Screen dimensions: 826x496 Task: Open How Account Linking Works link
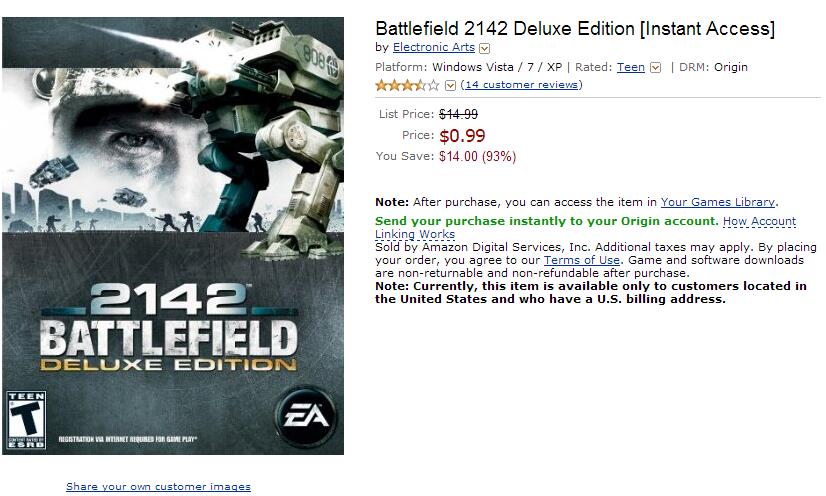pyautogui.click(x=585, y=227)
